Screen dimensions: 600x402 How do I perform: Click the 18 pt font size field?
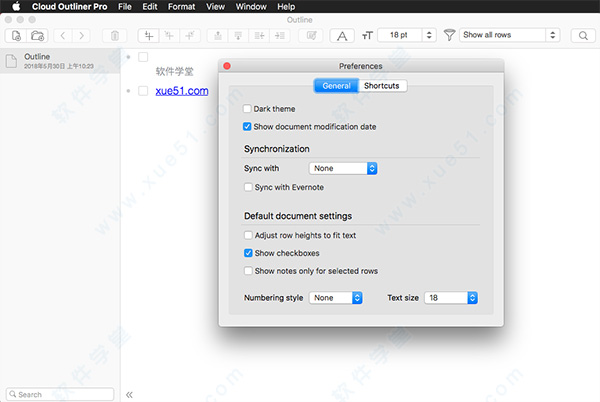click(x=400, y=35)
